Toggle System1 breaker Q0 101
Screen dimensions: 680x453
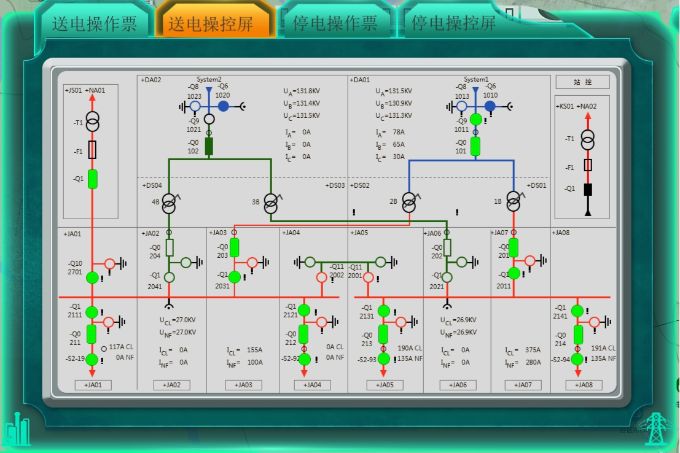(x=476, y=147)
